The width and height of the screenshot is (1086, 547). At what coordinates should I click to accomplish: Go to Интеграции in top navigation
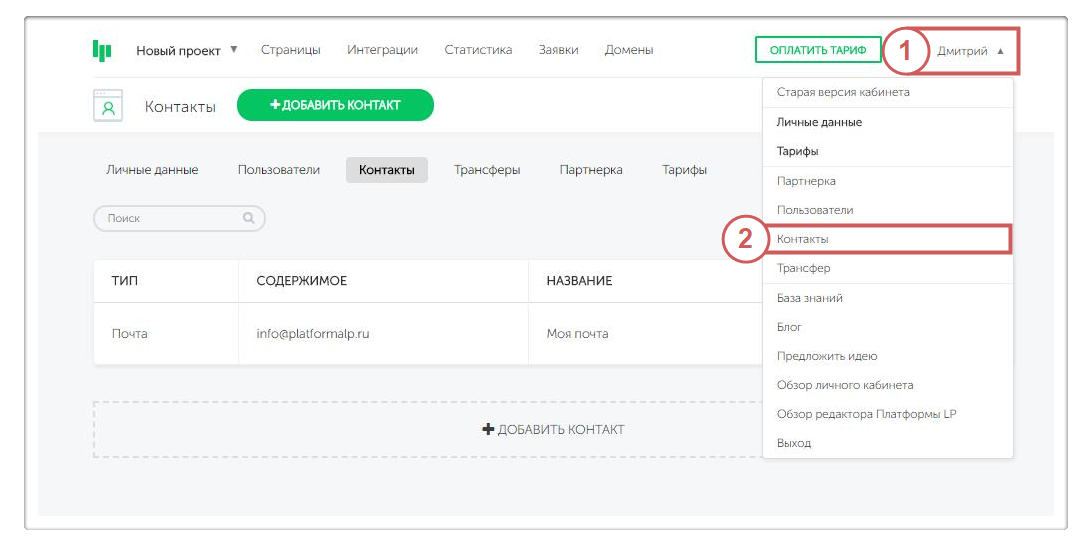[x=382, y=50]
